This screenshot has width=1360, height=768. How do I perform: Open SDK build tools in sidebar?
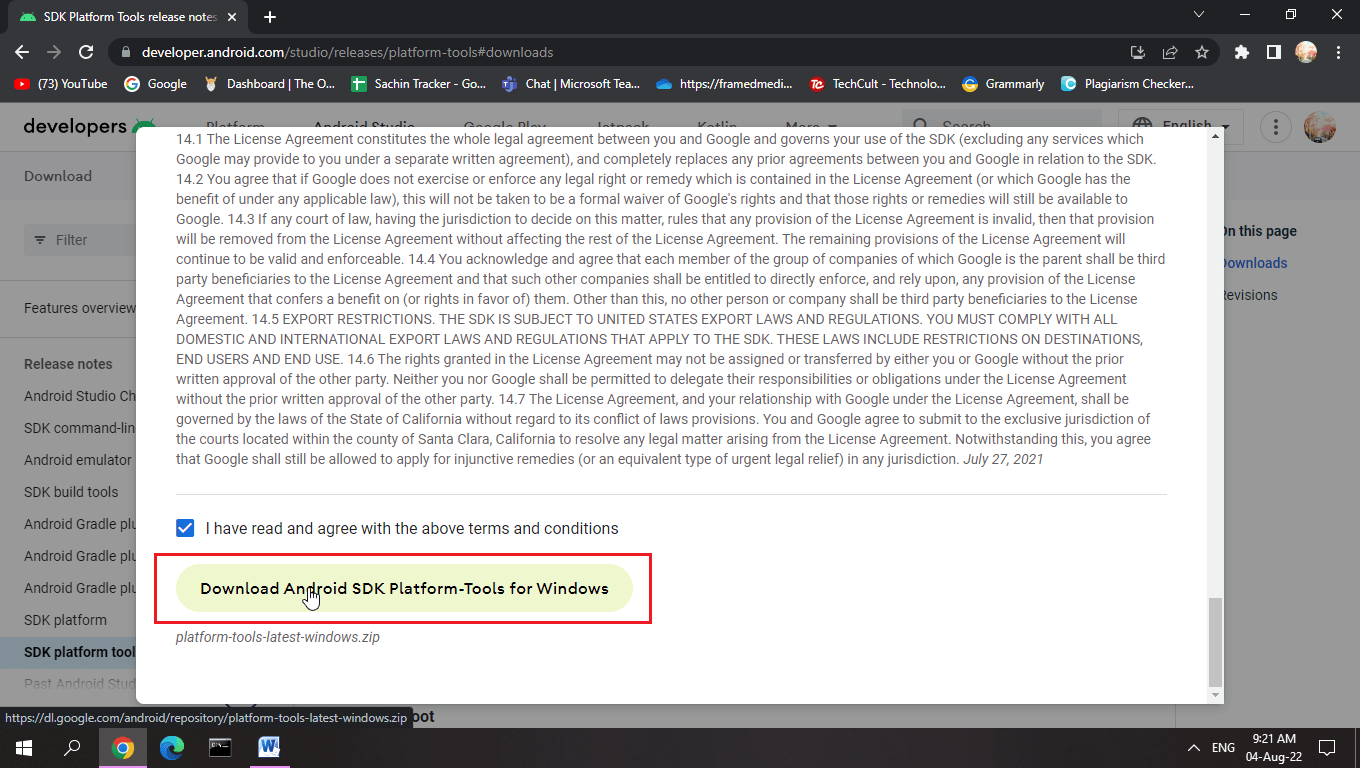click(71, 492)
